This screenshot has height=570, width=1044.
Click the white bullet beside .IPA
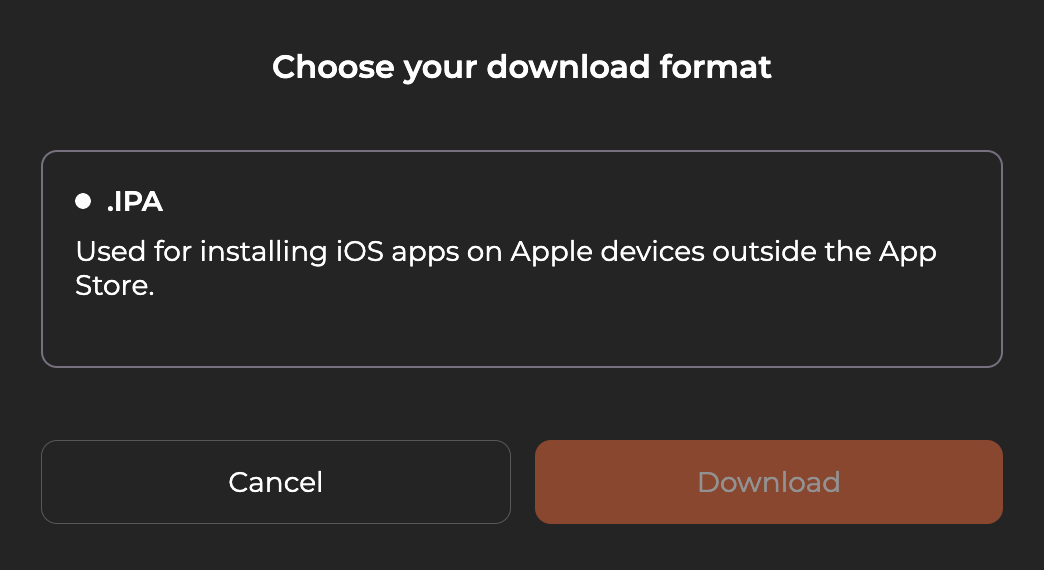(83, 202)
